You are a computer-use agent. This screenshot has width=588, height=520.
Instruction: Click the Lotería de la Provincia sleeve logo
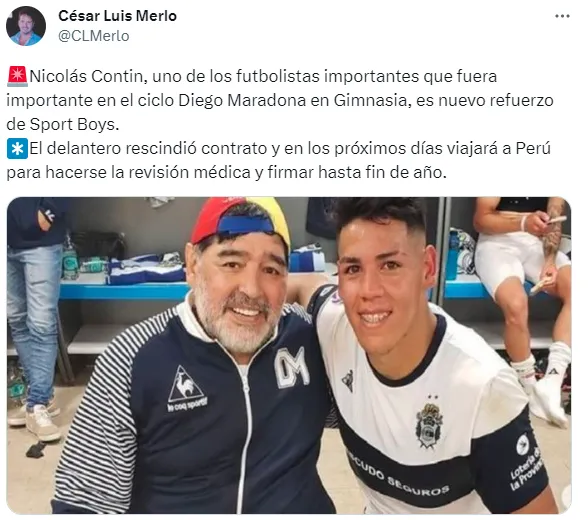[526, 461]
